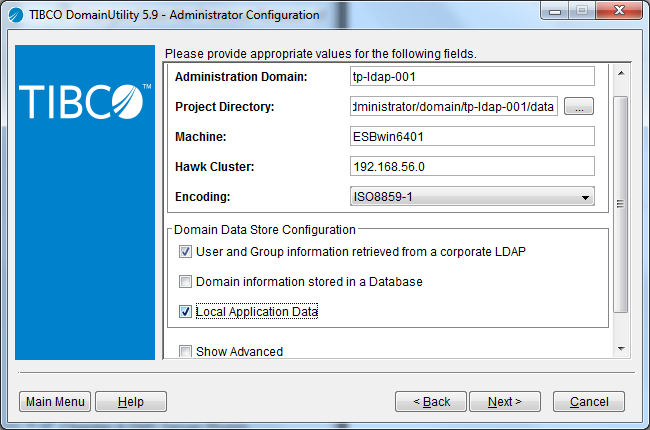Go to the previous step with Back
This screenshot has height=430, width=650.
[x=431, y=402]
